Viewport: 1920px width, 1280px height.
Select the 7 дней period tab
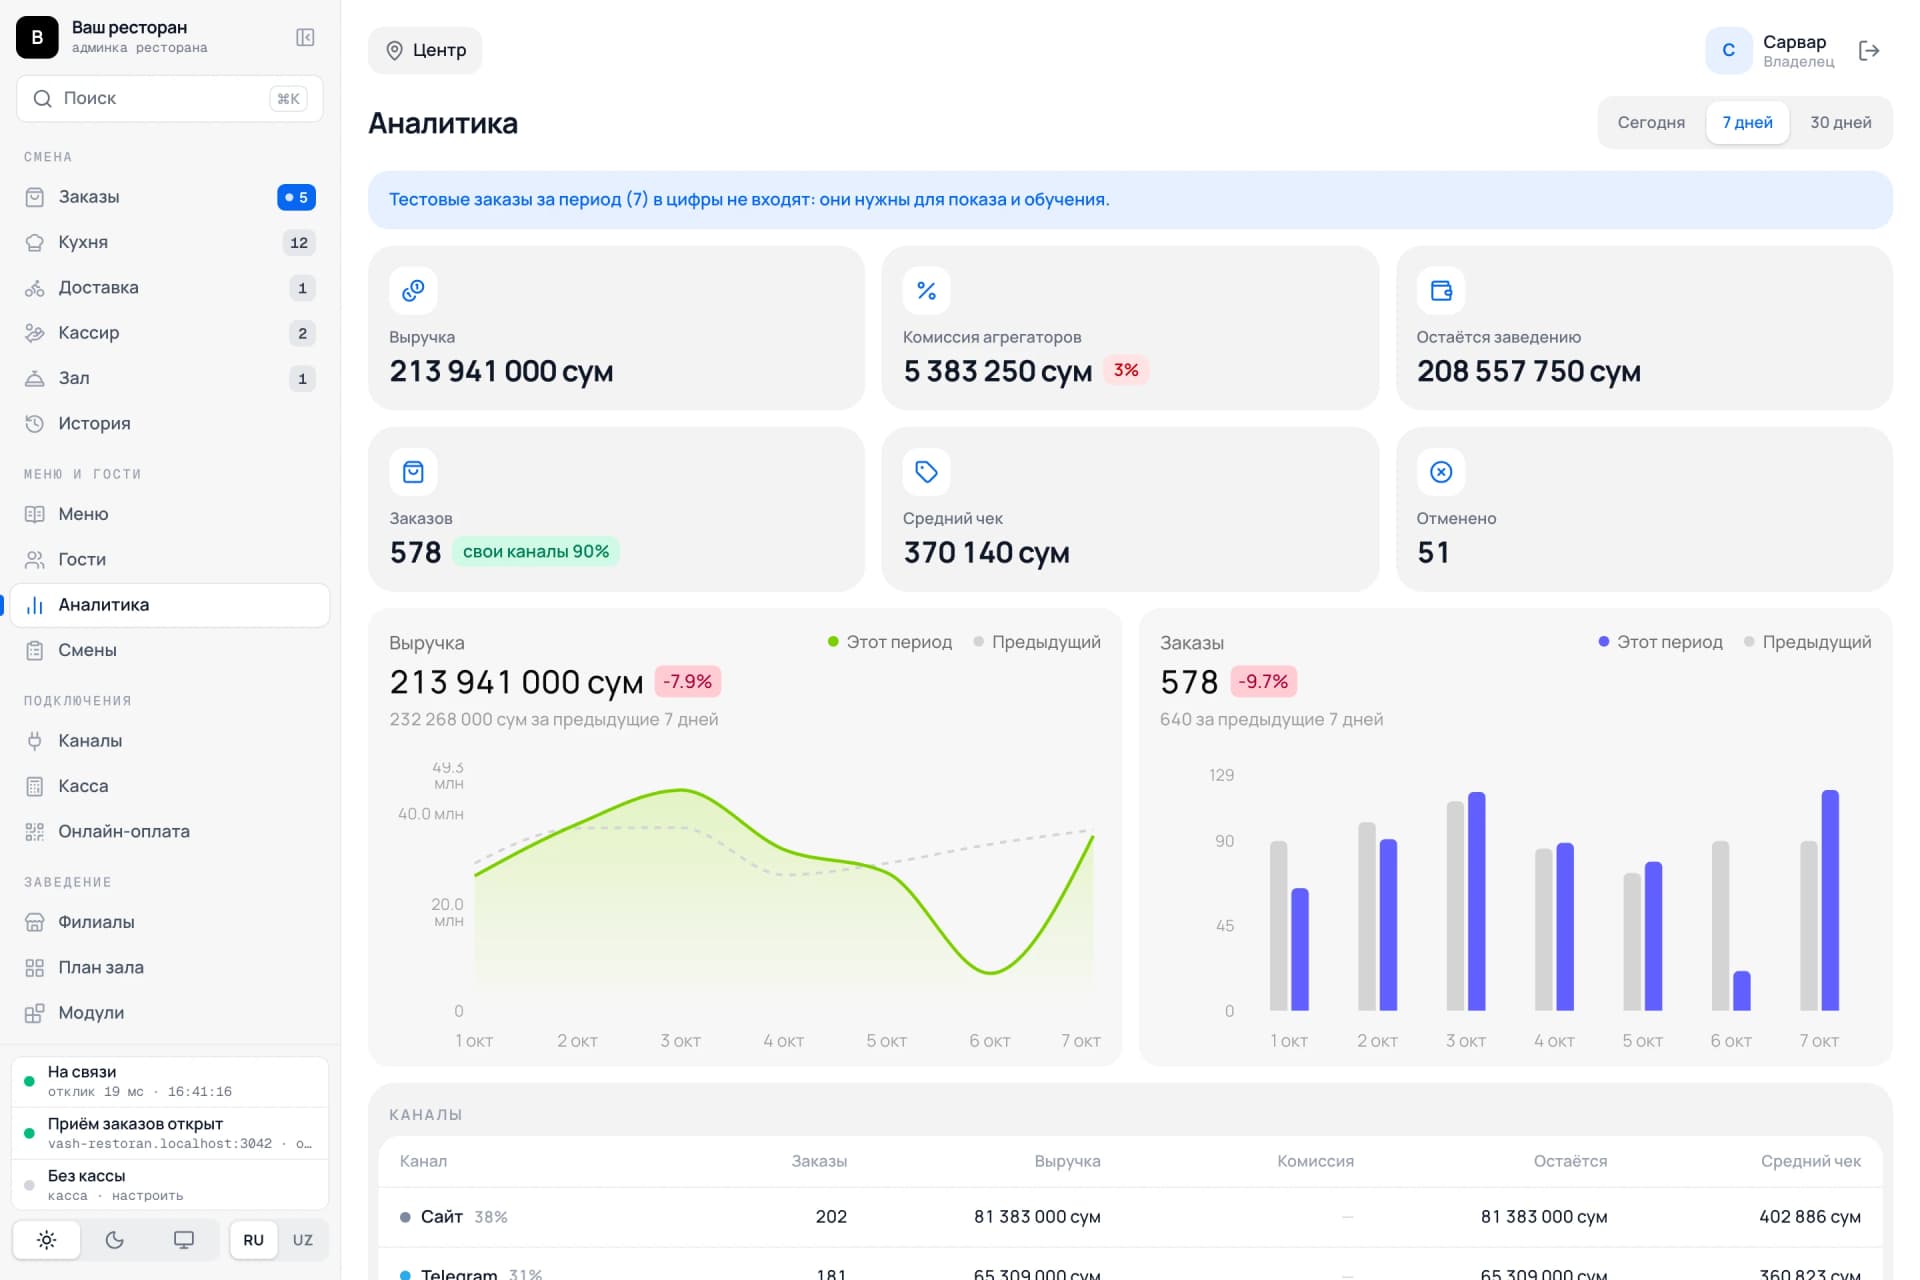click(x=1747, y=122)
